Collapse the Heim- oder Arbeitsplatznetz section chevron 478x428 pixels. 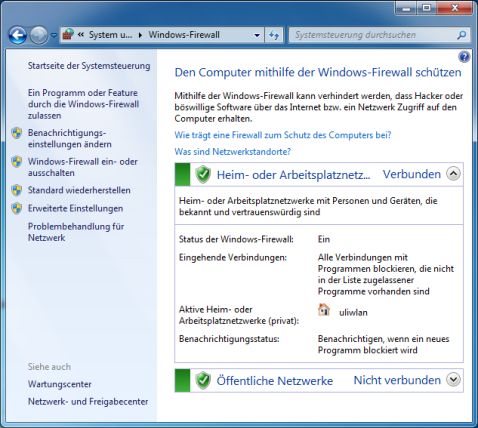453,174
